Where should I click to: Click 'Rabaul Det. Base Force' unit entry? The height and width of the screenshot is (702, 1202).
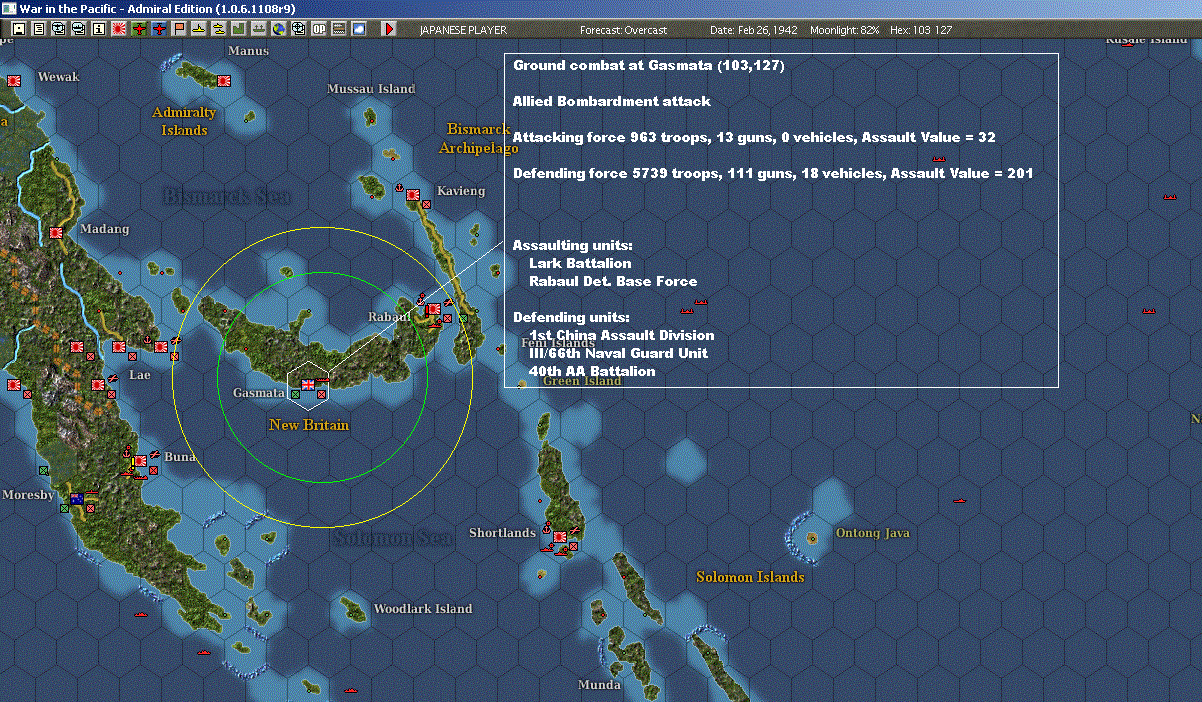(x=613, y=281)
